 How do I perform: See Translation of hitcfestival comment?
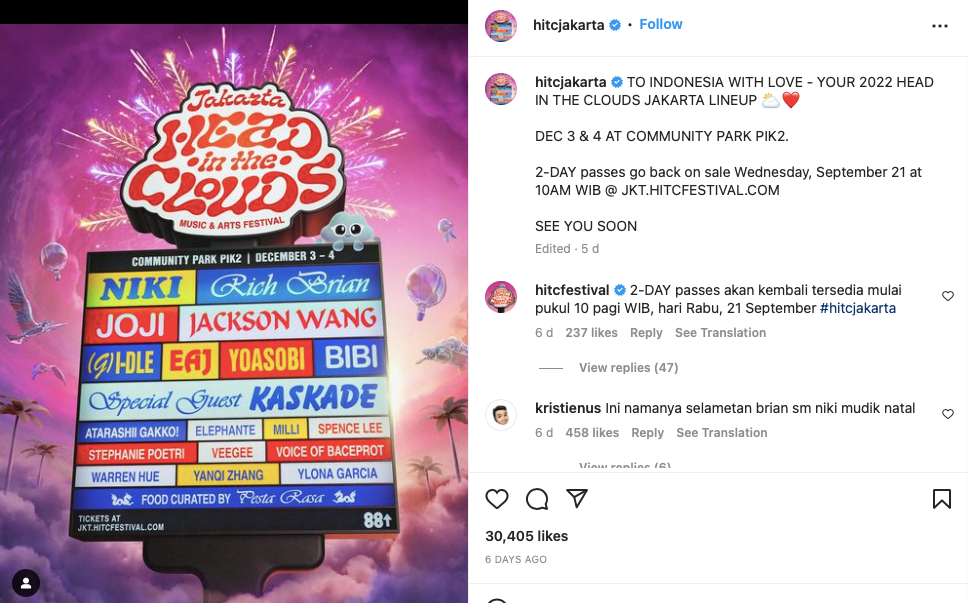(720, 333)
